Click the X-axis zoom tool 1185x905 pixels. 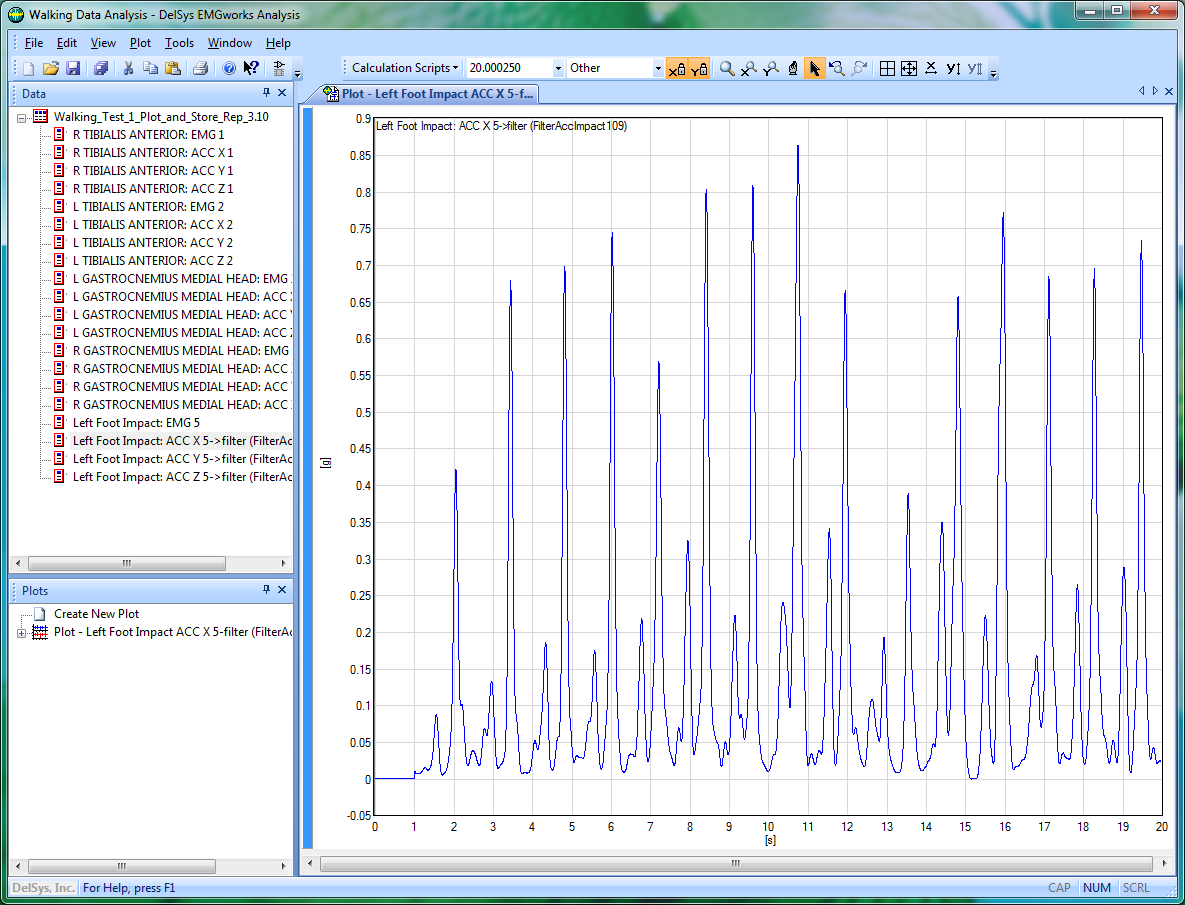(x=749, y=68)
